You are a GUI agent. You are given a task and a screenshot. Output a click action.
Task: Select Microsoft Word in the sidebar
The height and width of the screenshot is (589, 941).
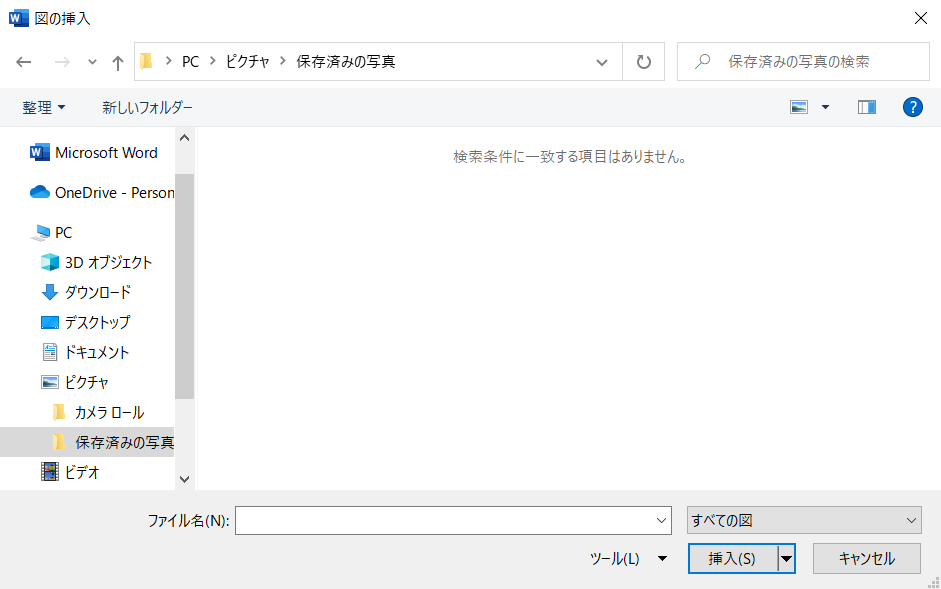pos(103,152)
